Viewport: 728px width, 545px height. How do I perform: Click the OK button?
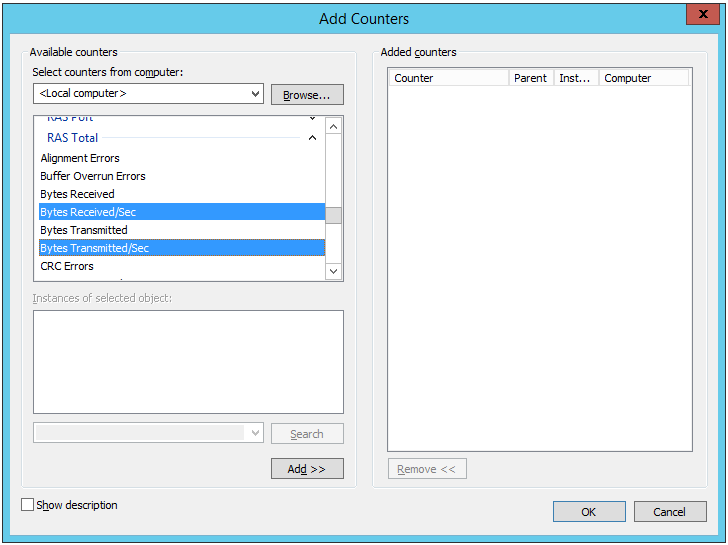(x=589, y=512)
